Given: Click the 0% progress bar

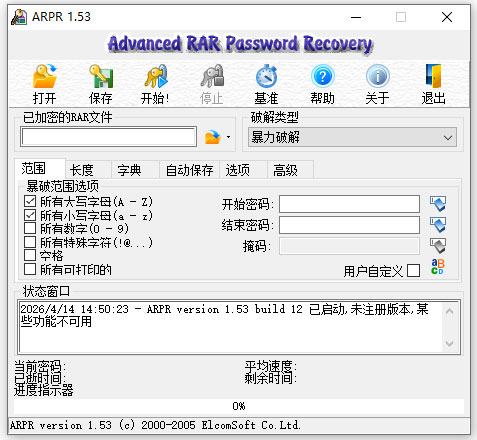Looking at the screenshot, I should pos(239,406).
